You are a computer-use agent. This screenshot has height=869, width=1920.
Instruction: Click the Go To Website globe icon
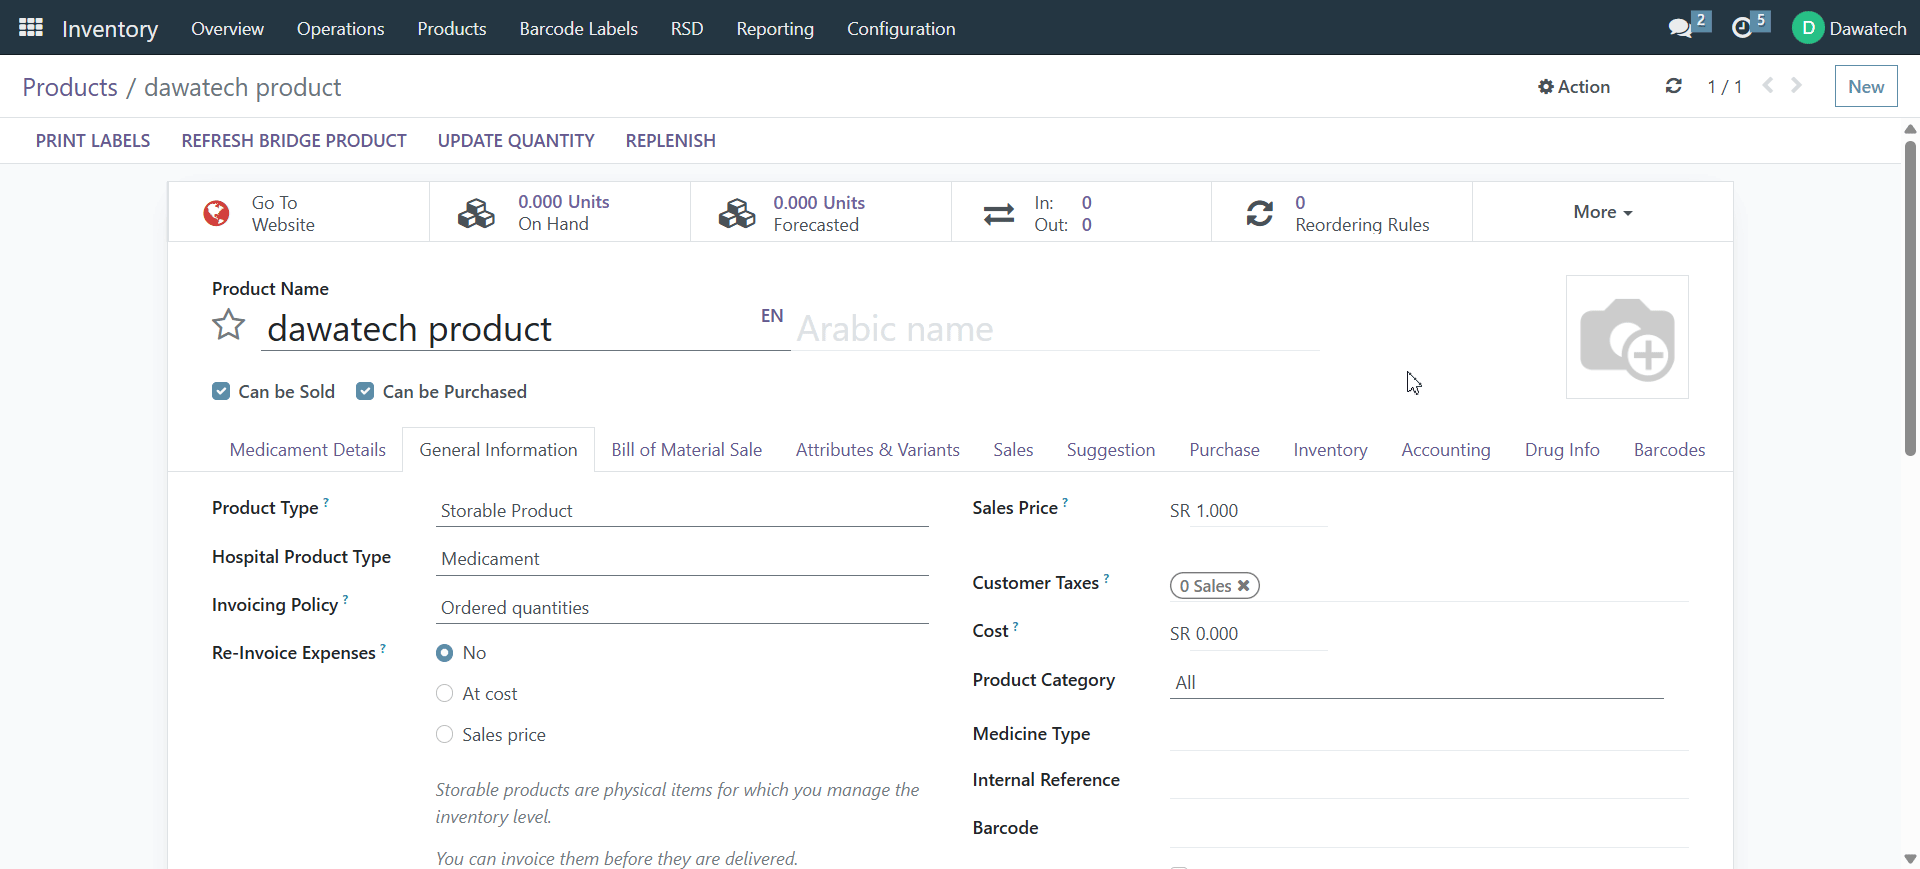216,213
